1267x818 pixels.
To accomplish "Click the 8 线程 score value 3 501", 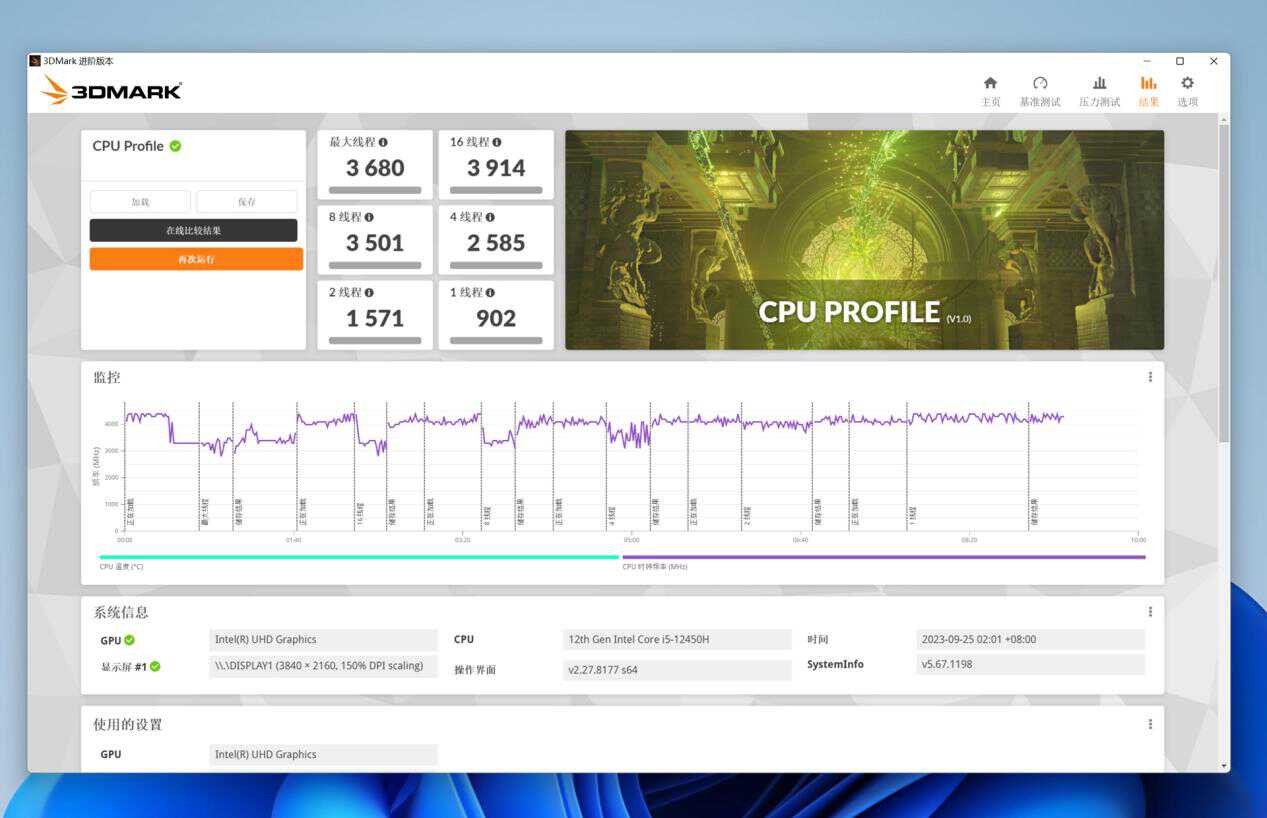I will [375, 243].
